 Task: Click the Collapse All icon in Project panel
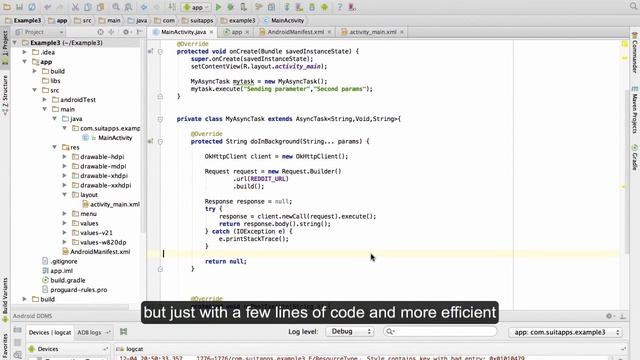coord(111,32)
